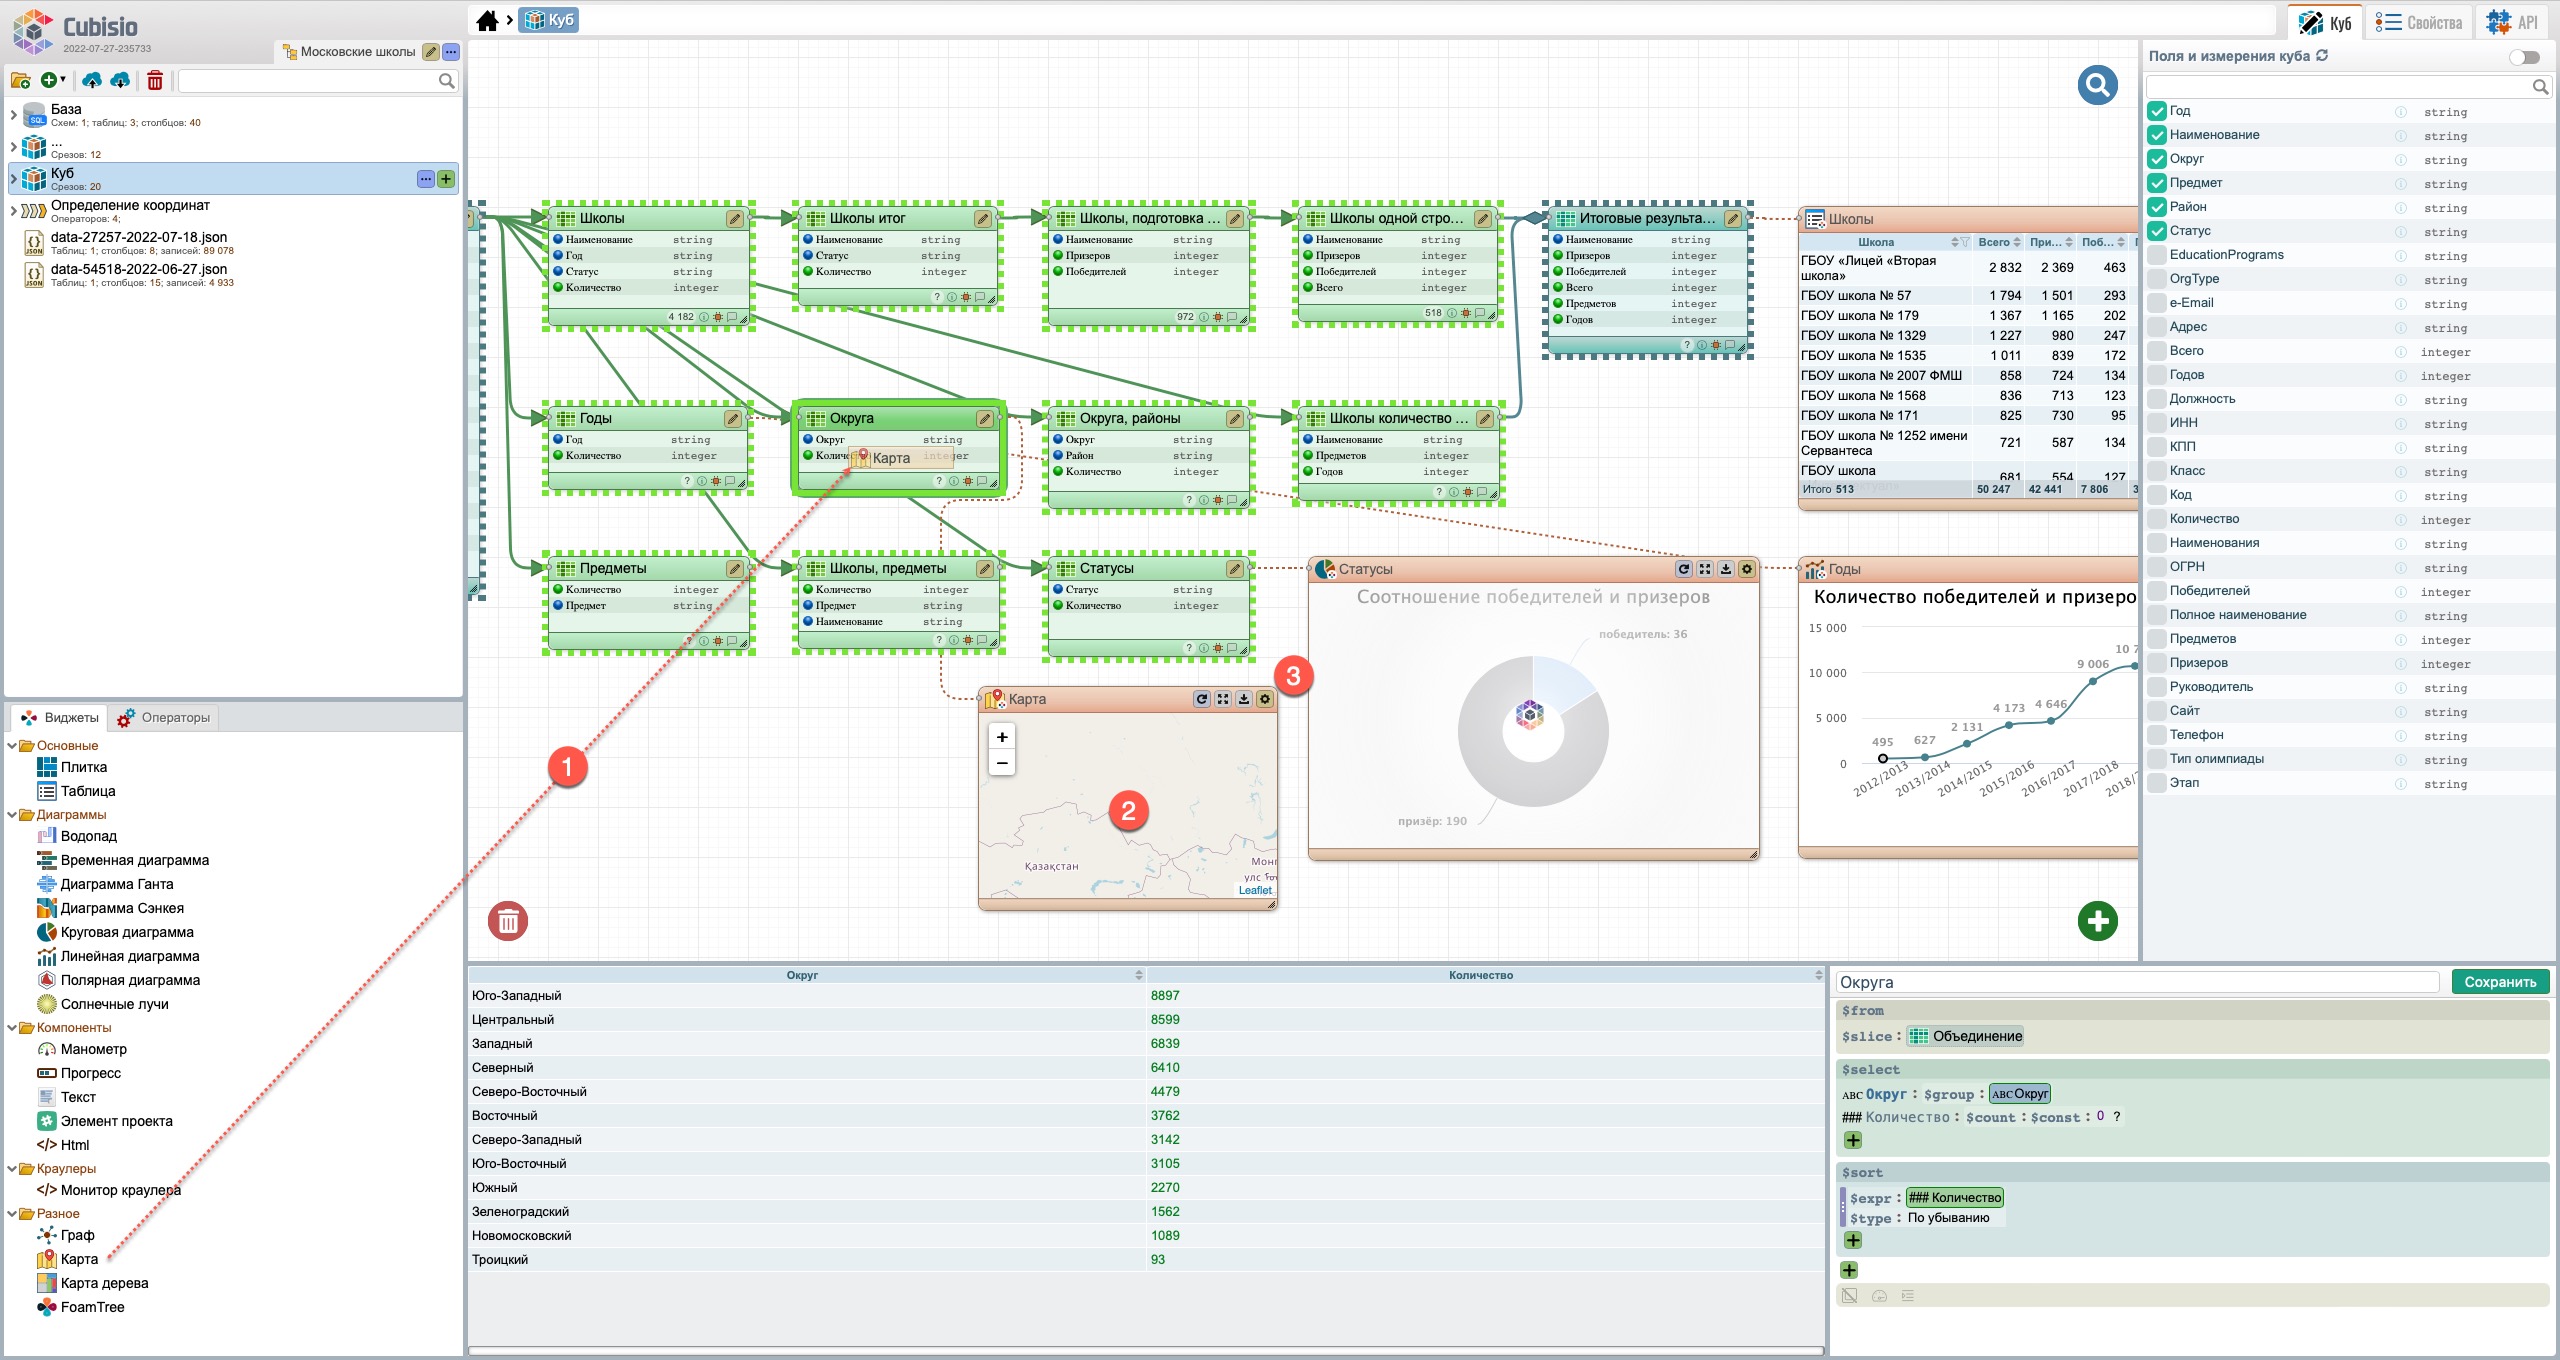Click settings gear on Карта widget
The height and width of the screenshot is (1360, 2560).
click(x=1265, y=699)
